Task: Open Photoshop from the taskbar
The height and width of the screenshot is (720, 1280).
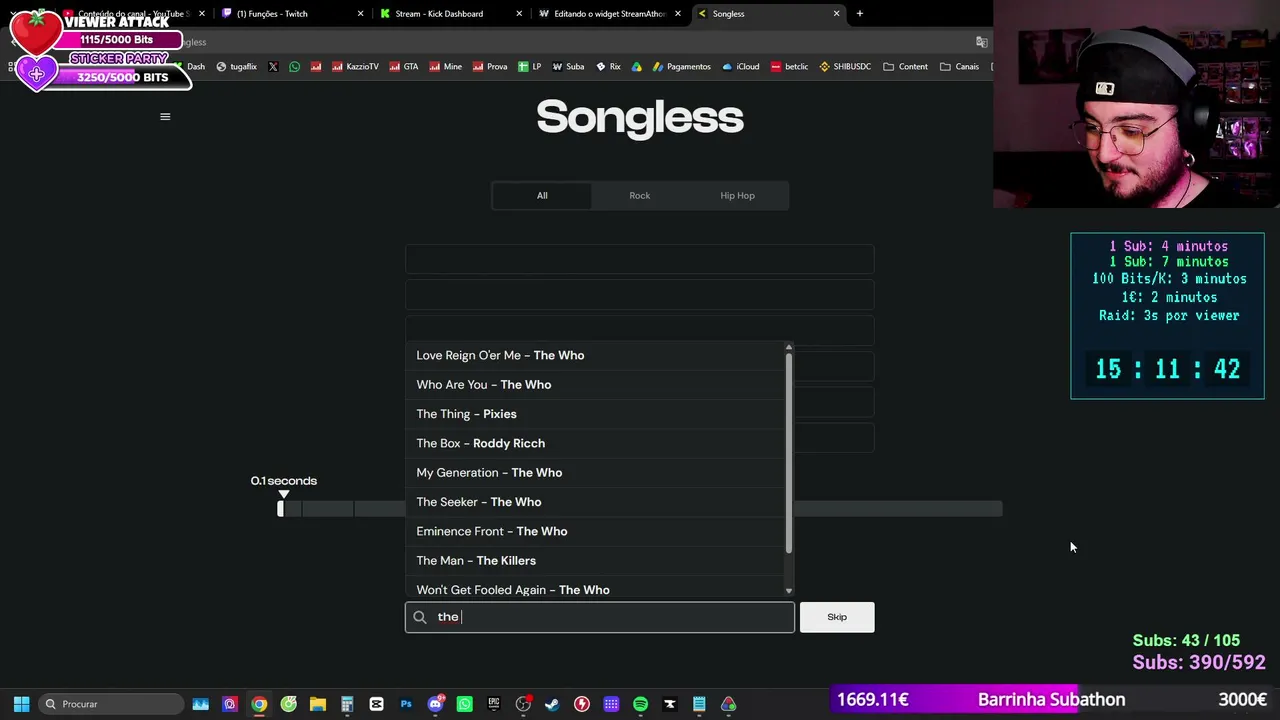Action: coord(406,704)
